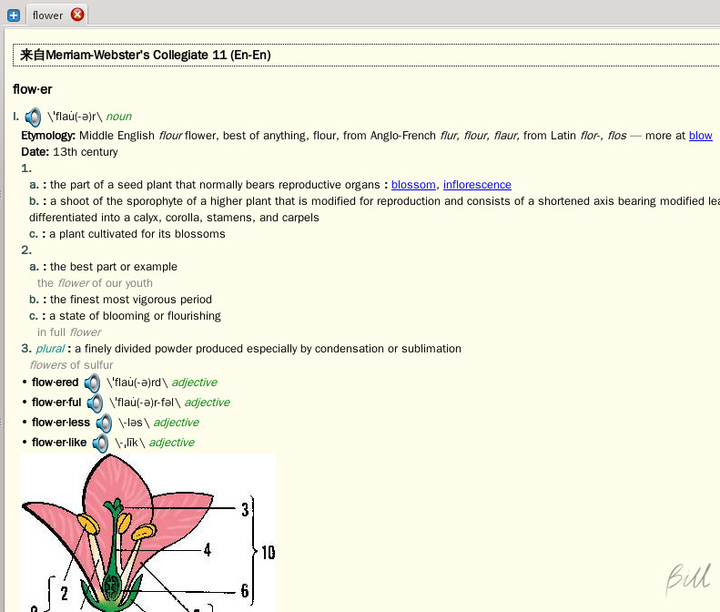Viewport: 720px width, 612px height.
Task: Click the bold flow·er headword
Action: point(34,89)
